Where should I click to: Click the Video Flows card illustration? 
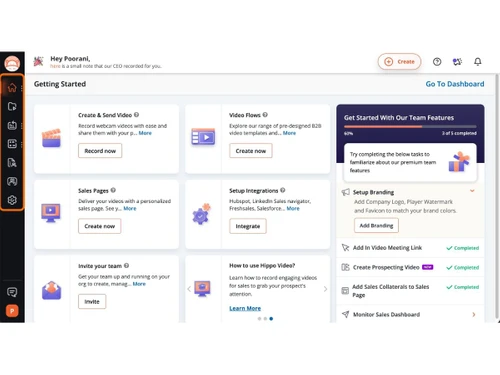coord(203,137)
